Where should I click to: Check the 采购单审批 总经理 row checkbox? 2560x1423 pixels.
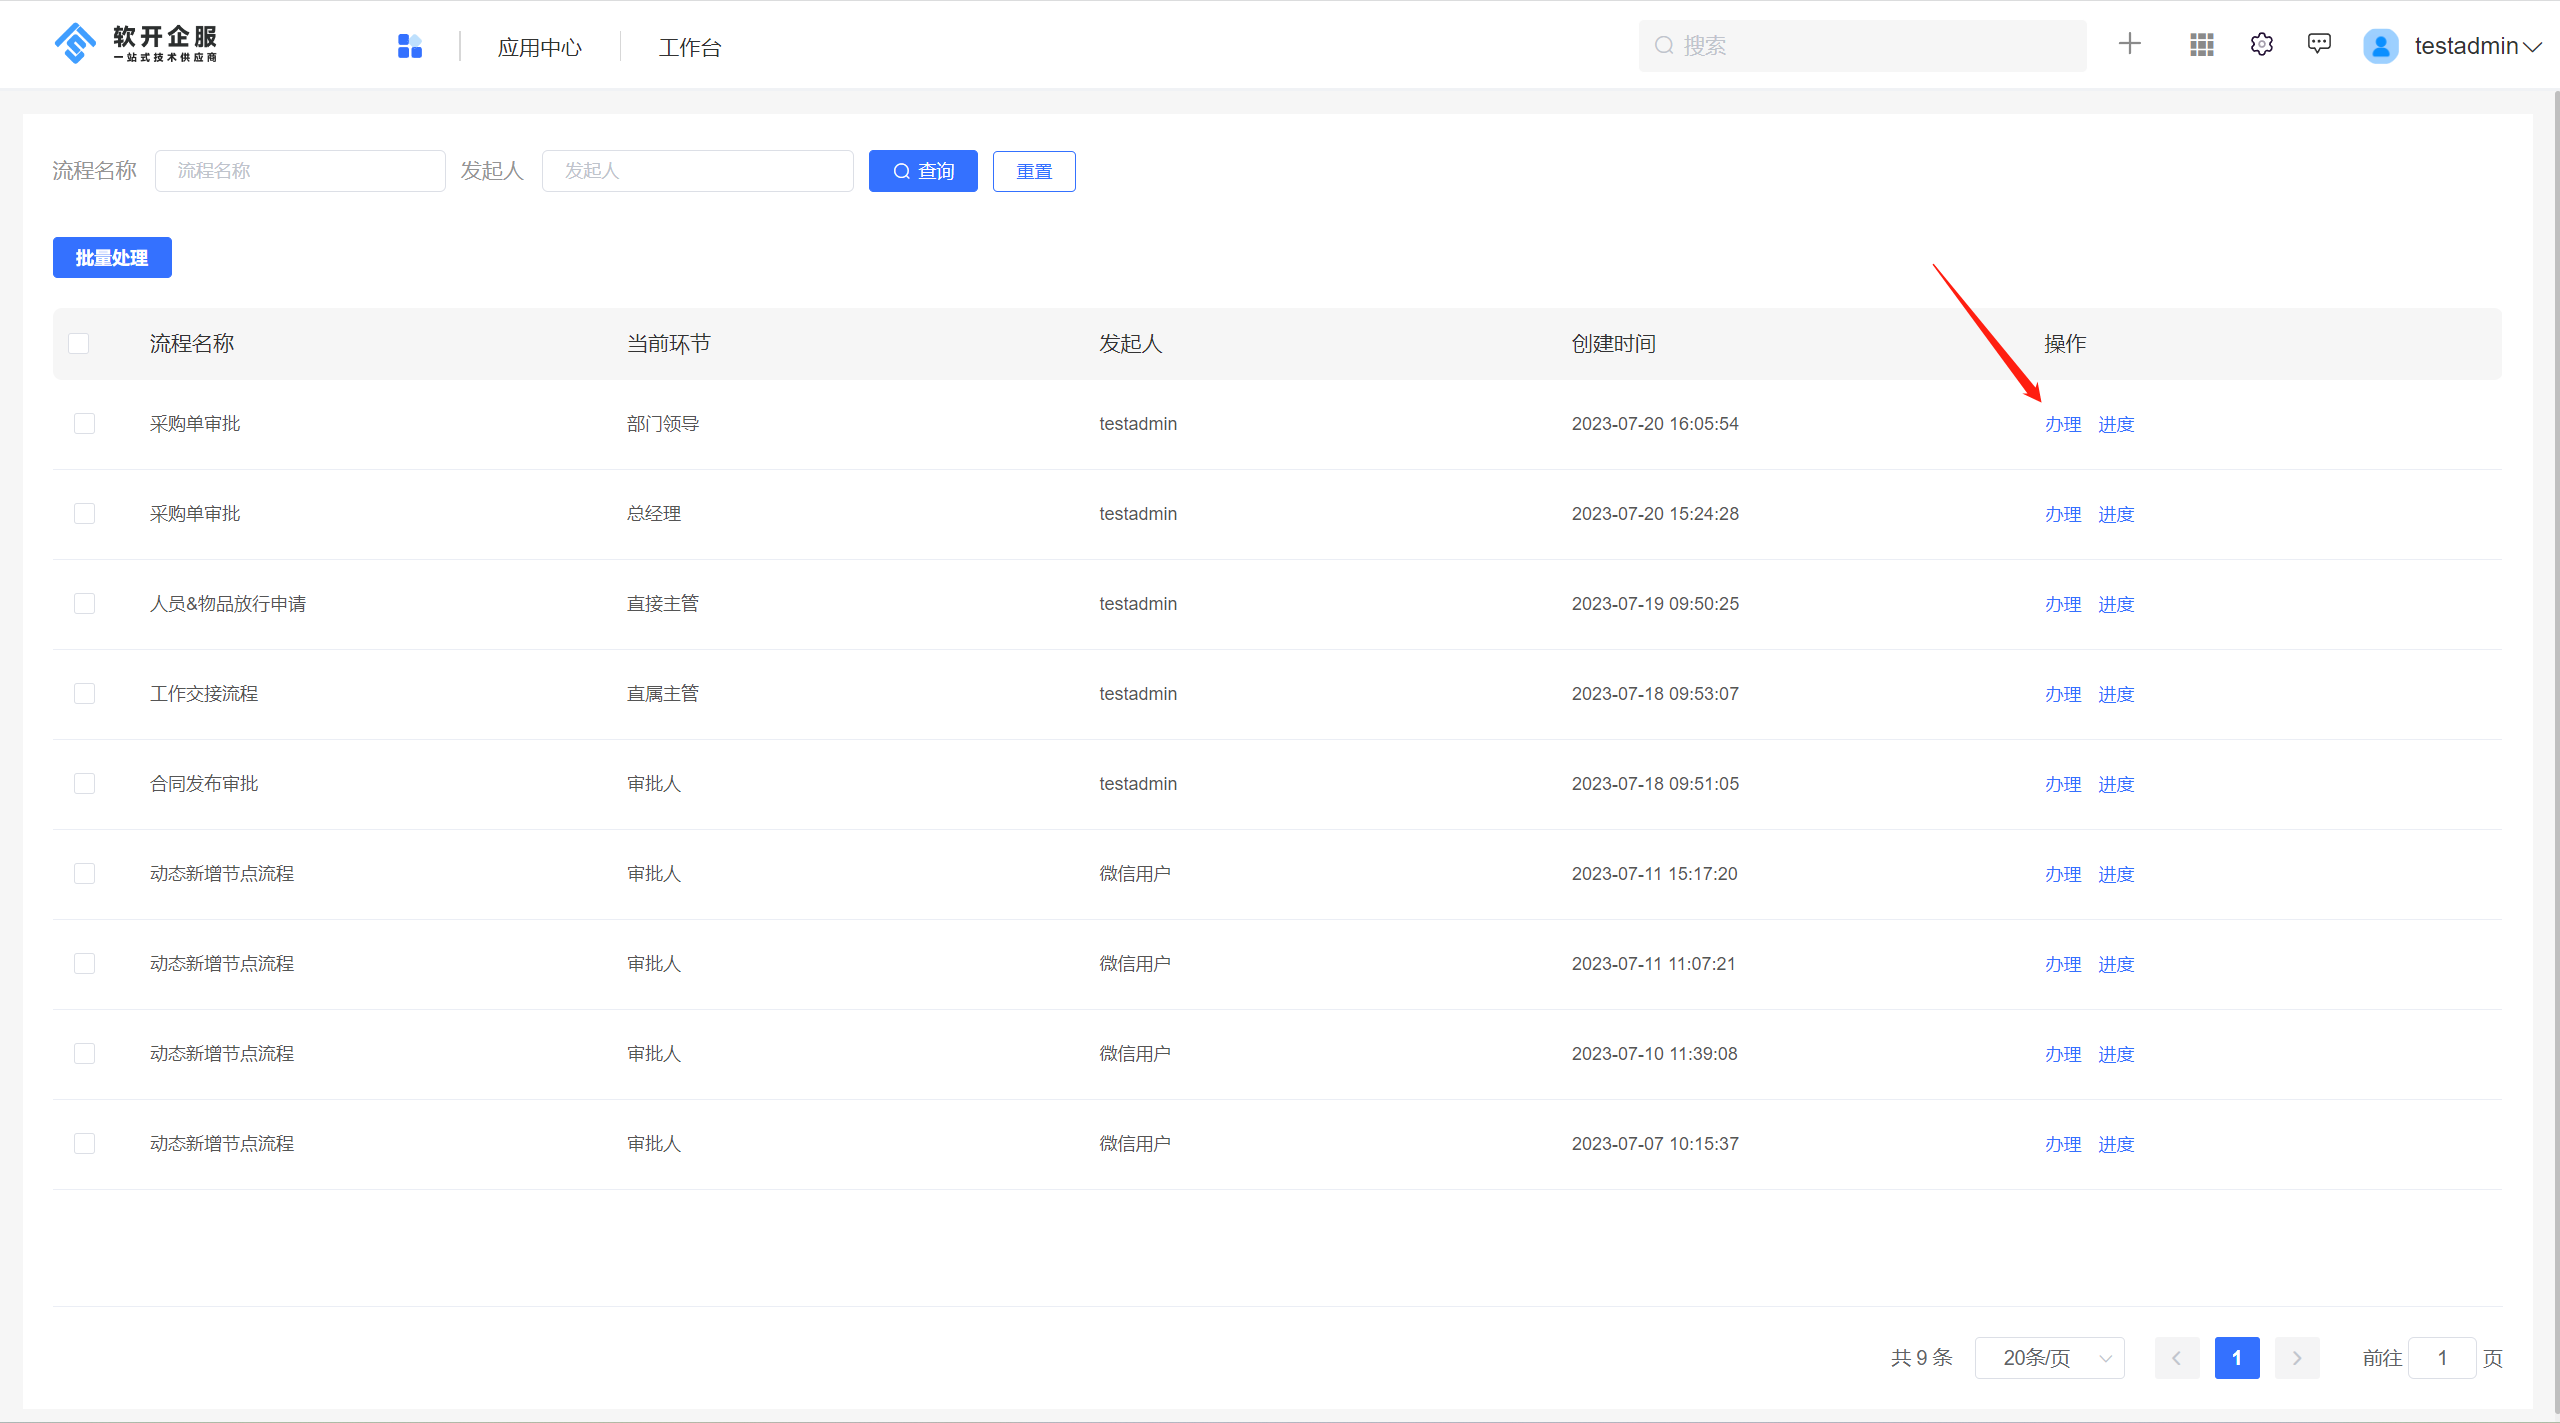tap(85, 513)
